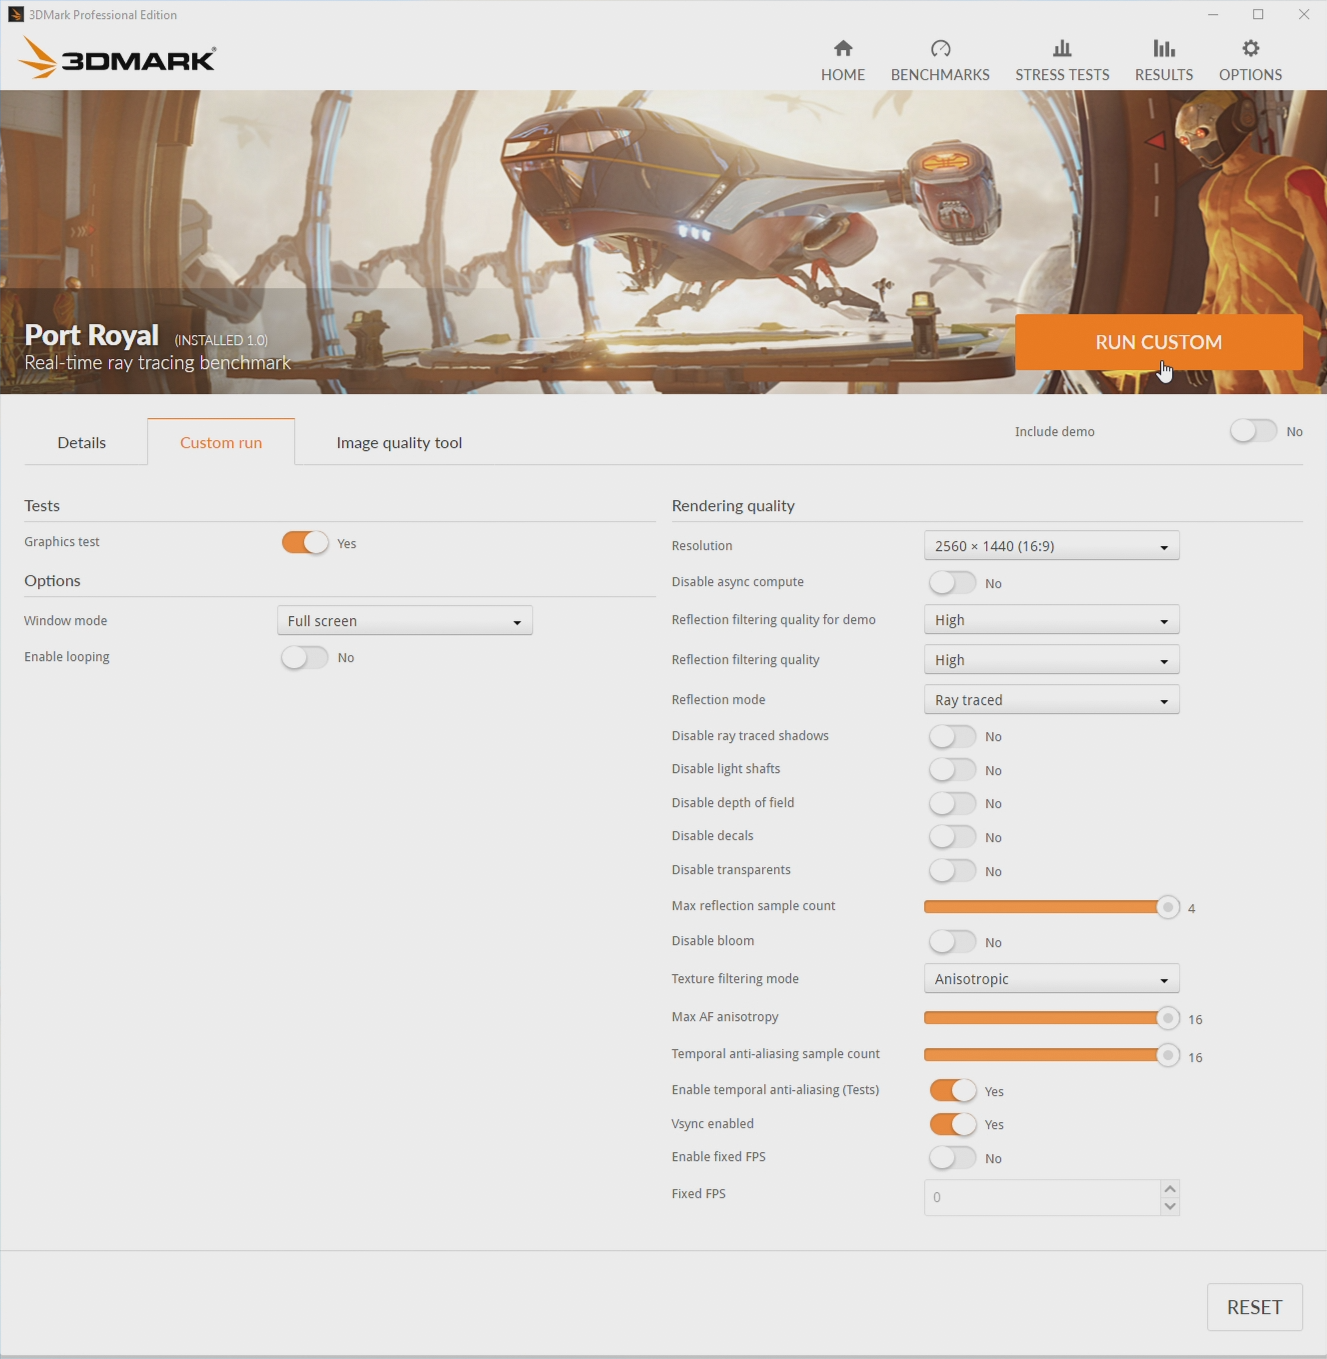Image resolution: width=1327 pixels, height=1359 pixels.
Task: Turn off the Graphics test toggle
Action: pyautogui.click(x=305, y=542)
